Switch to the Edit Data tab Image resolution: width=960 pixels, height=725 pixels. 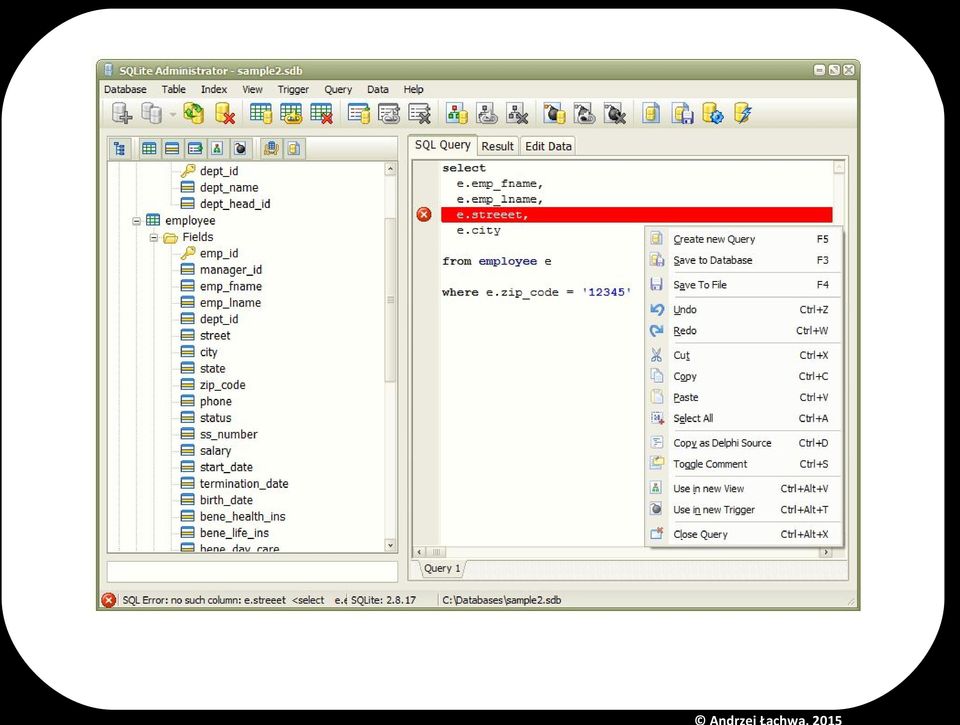[548, 146]
